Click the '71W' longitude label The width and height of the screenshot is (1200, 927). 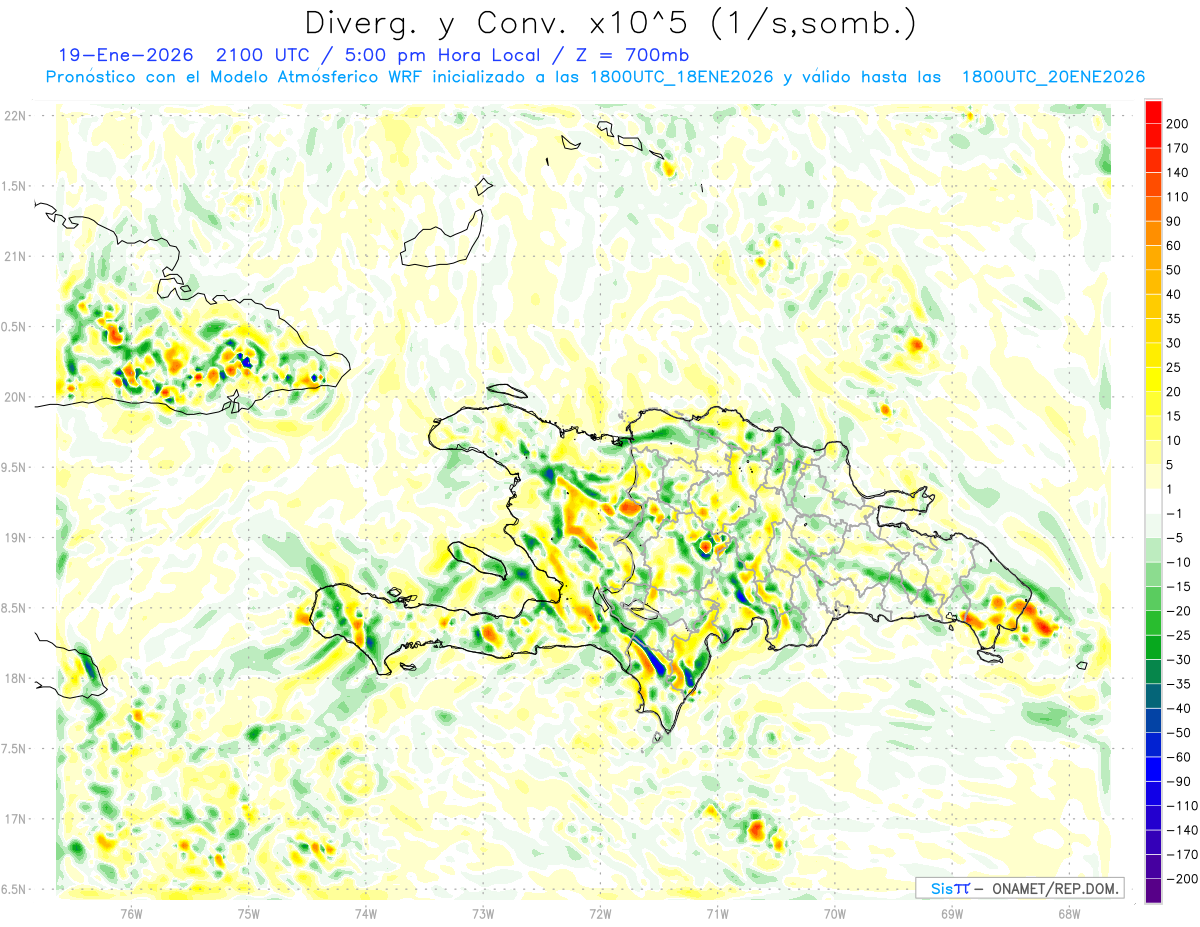click(x=717, y=914)
